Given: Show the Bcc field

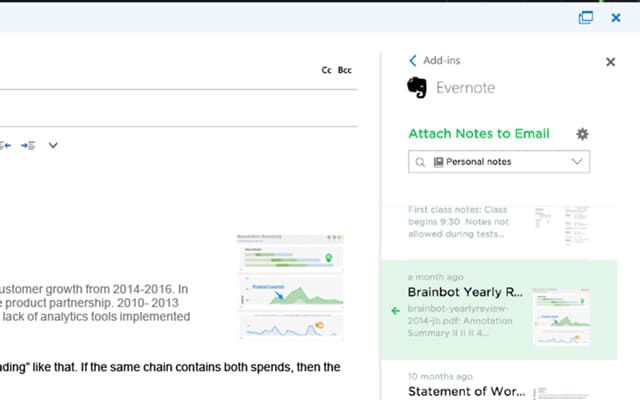Looking at the screenshot, I should (344, 70).
